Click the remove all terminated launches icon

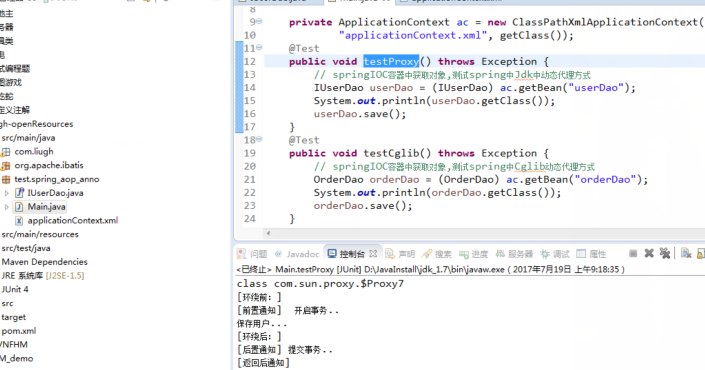point(665,254)
